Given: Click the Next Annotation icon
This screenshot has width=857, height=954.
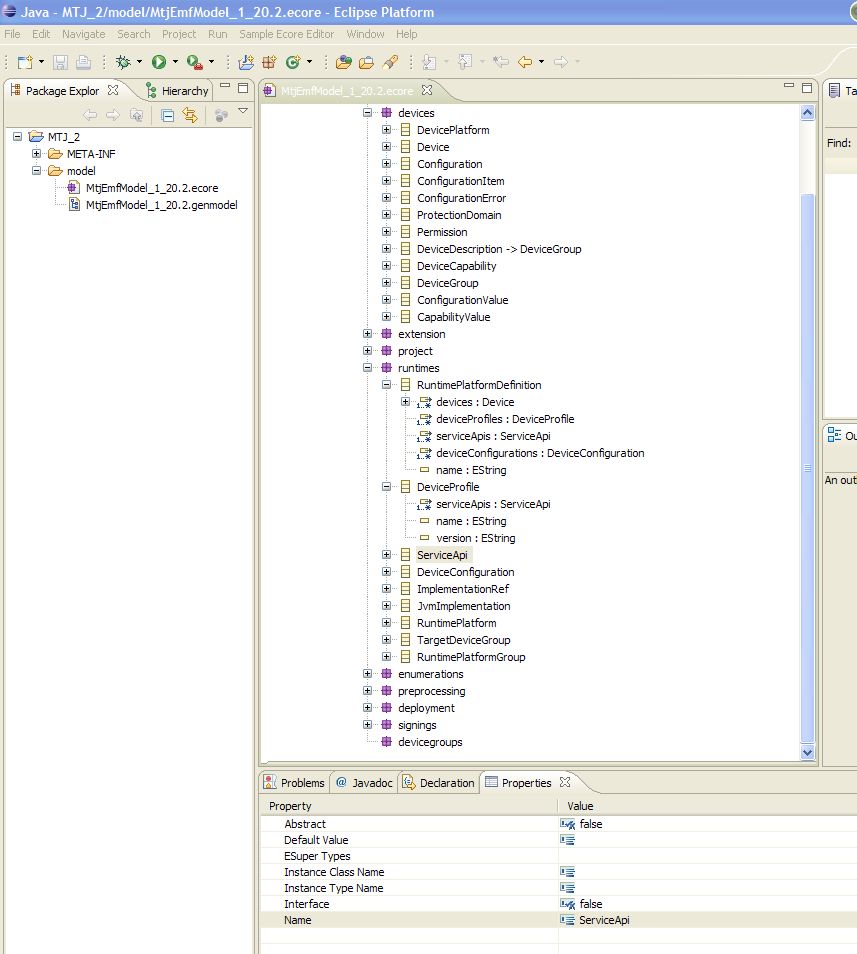Looking at the screenshot, I should tap(429, 61).
